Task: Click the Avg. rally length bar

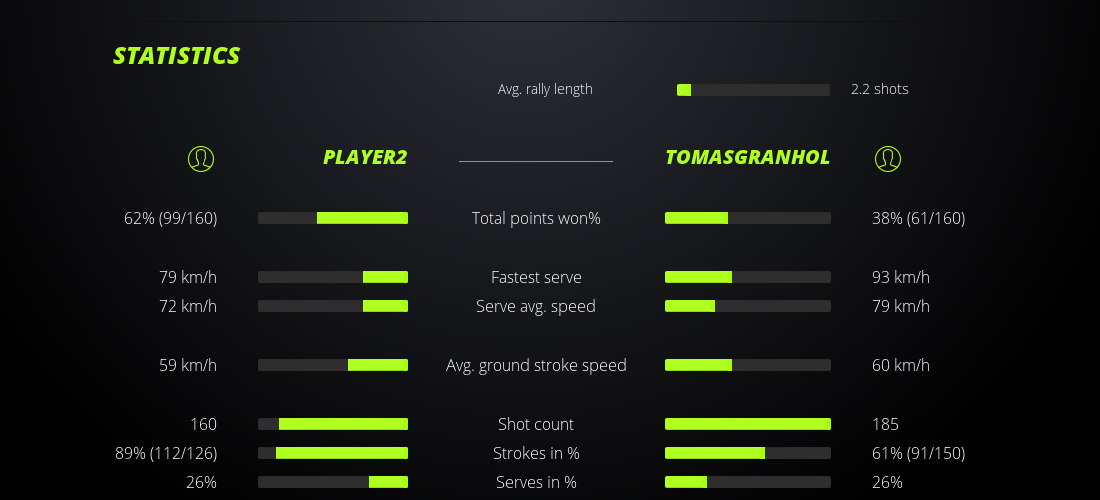Action: (753, 90)
